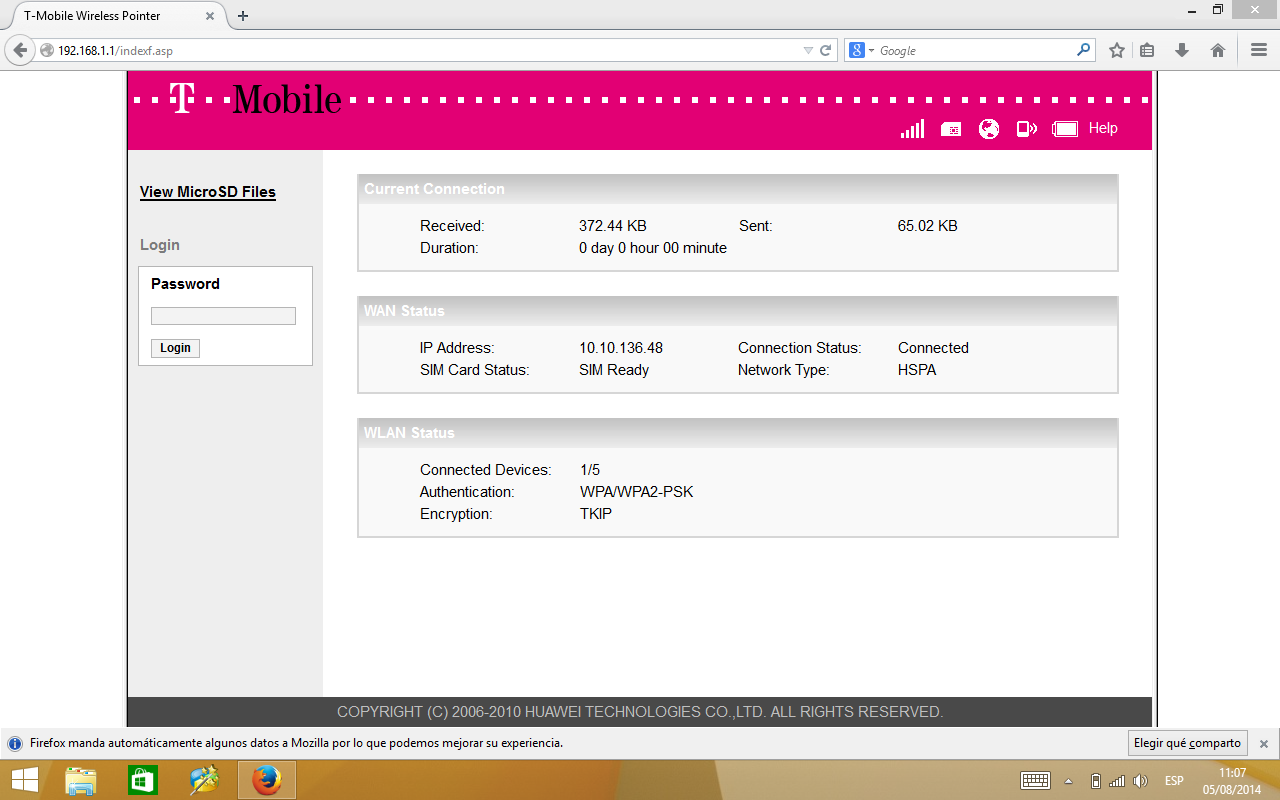Bookmark this page with the star icon
The width and height of the screenshot is (1280, 800).
coord(1117,50)
